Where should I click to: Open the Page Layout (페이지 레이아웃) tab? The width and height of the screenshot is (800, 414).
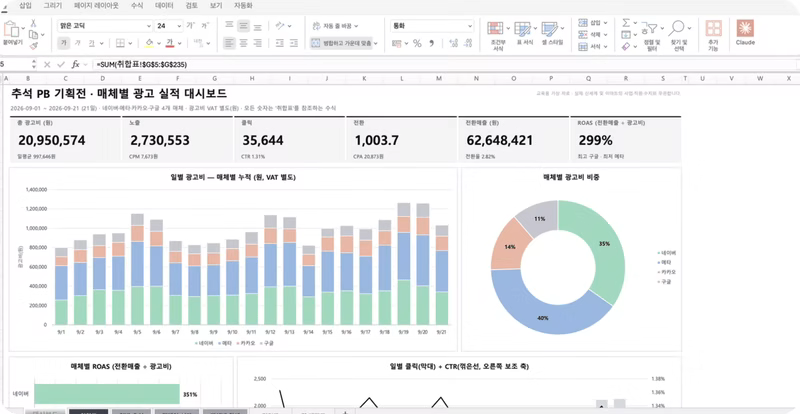96,6
